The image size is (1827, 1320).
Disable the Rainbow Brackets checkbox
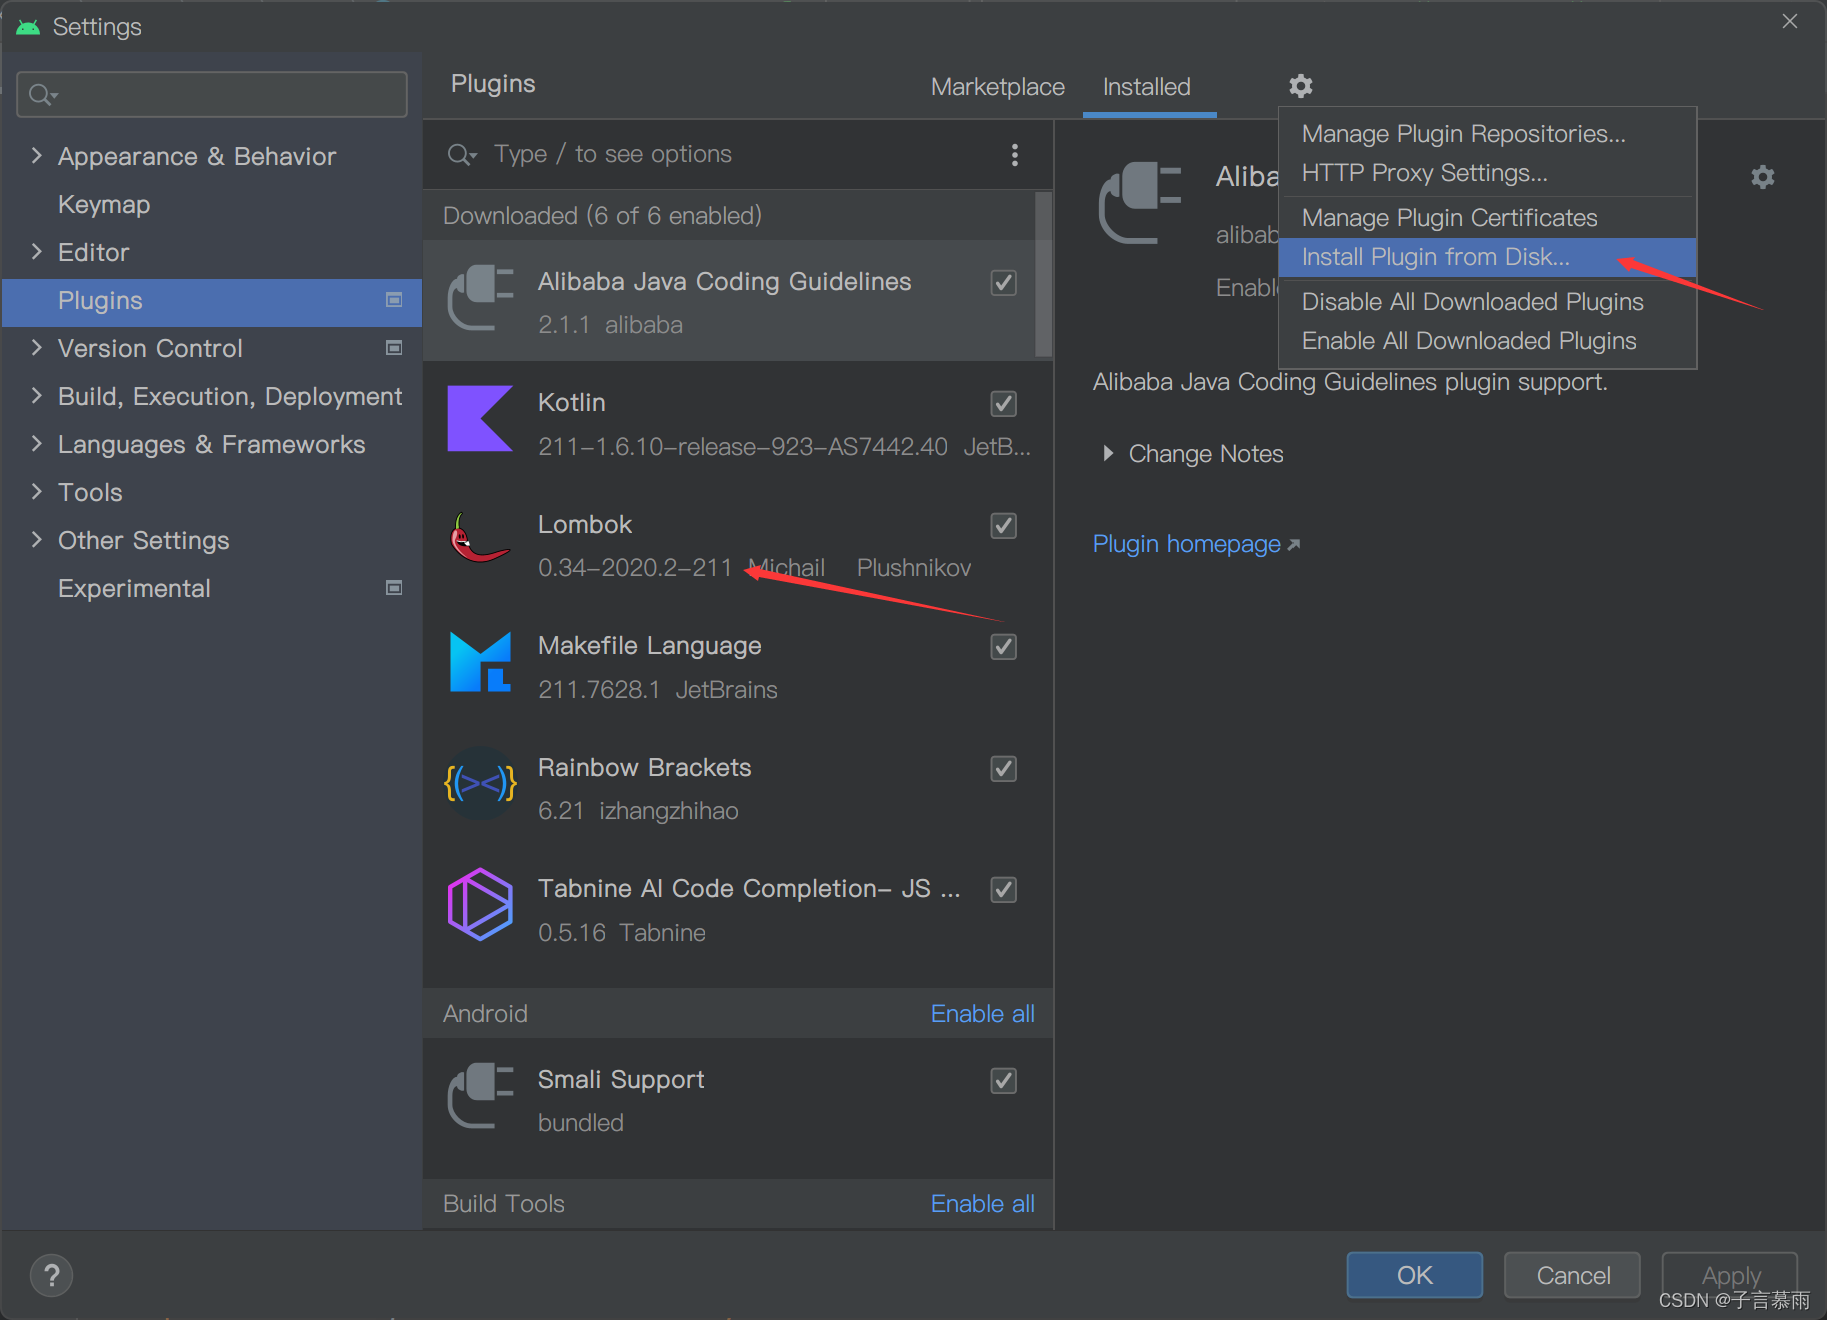(1003, 769)
